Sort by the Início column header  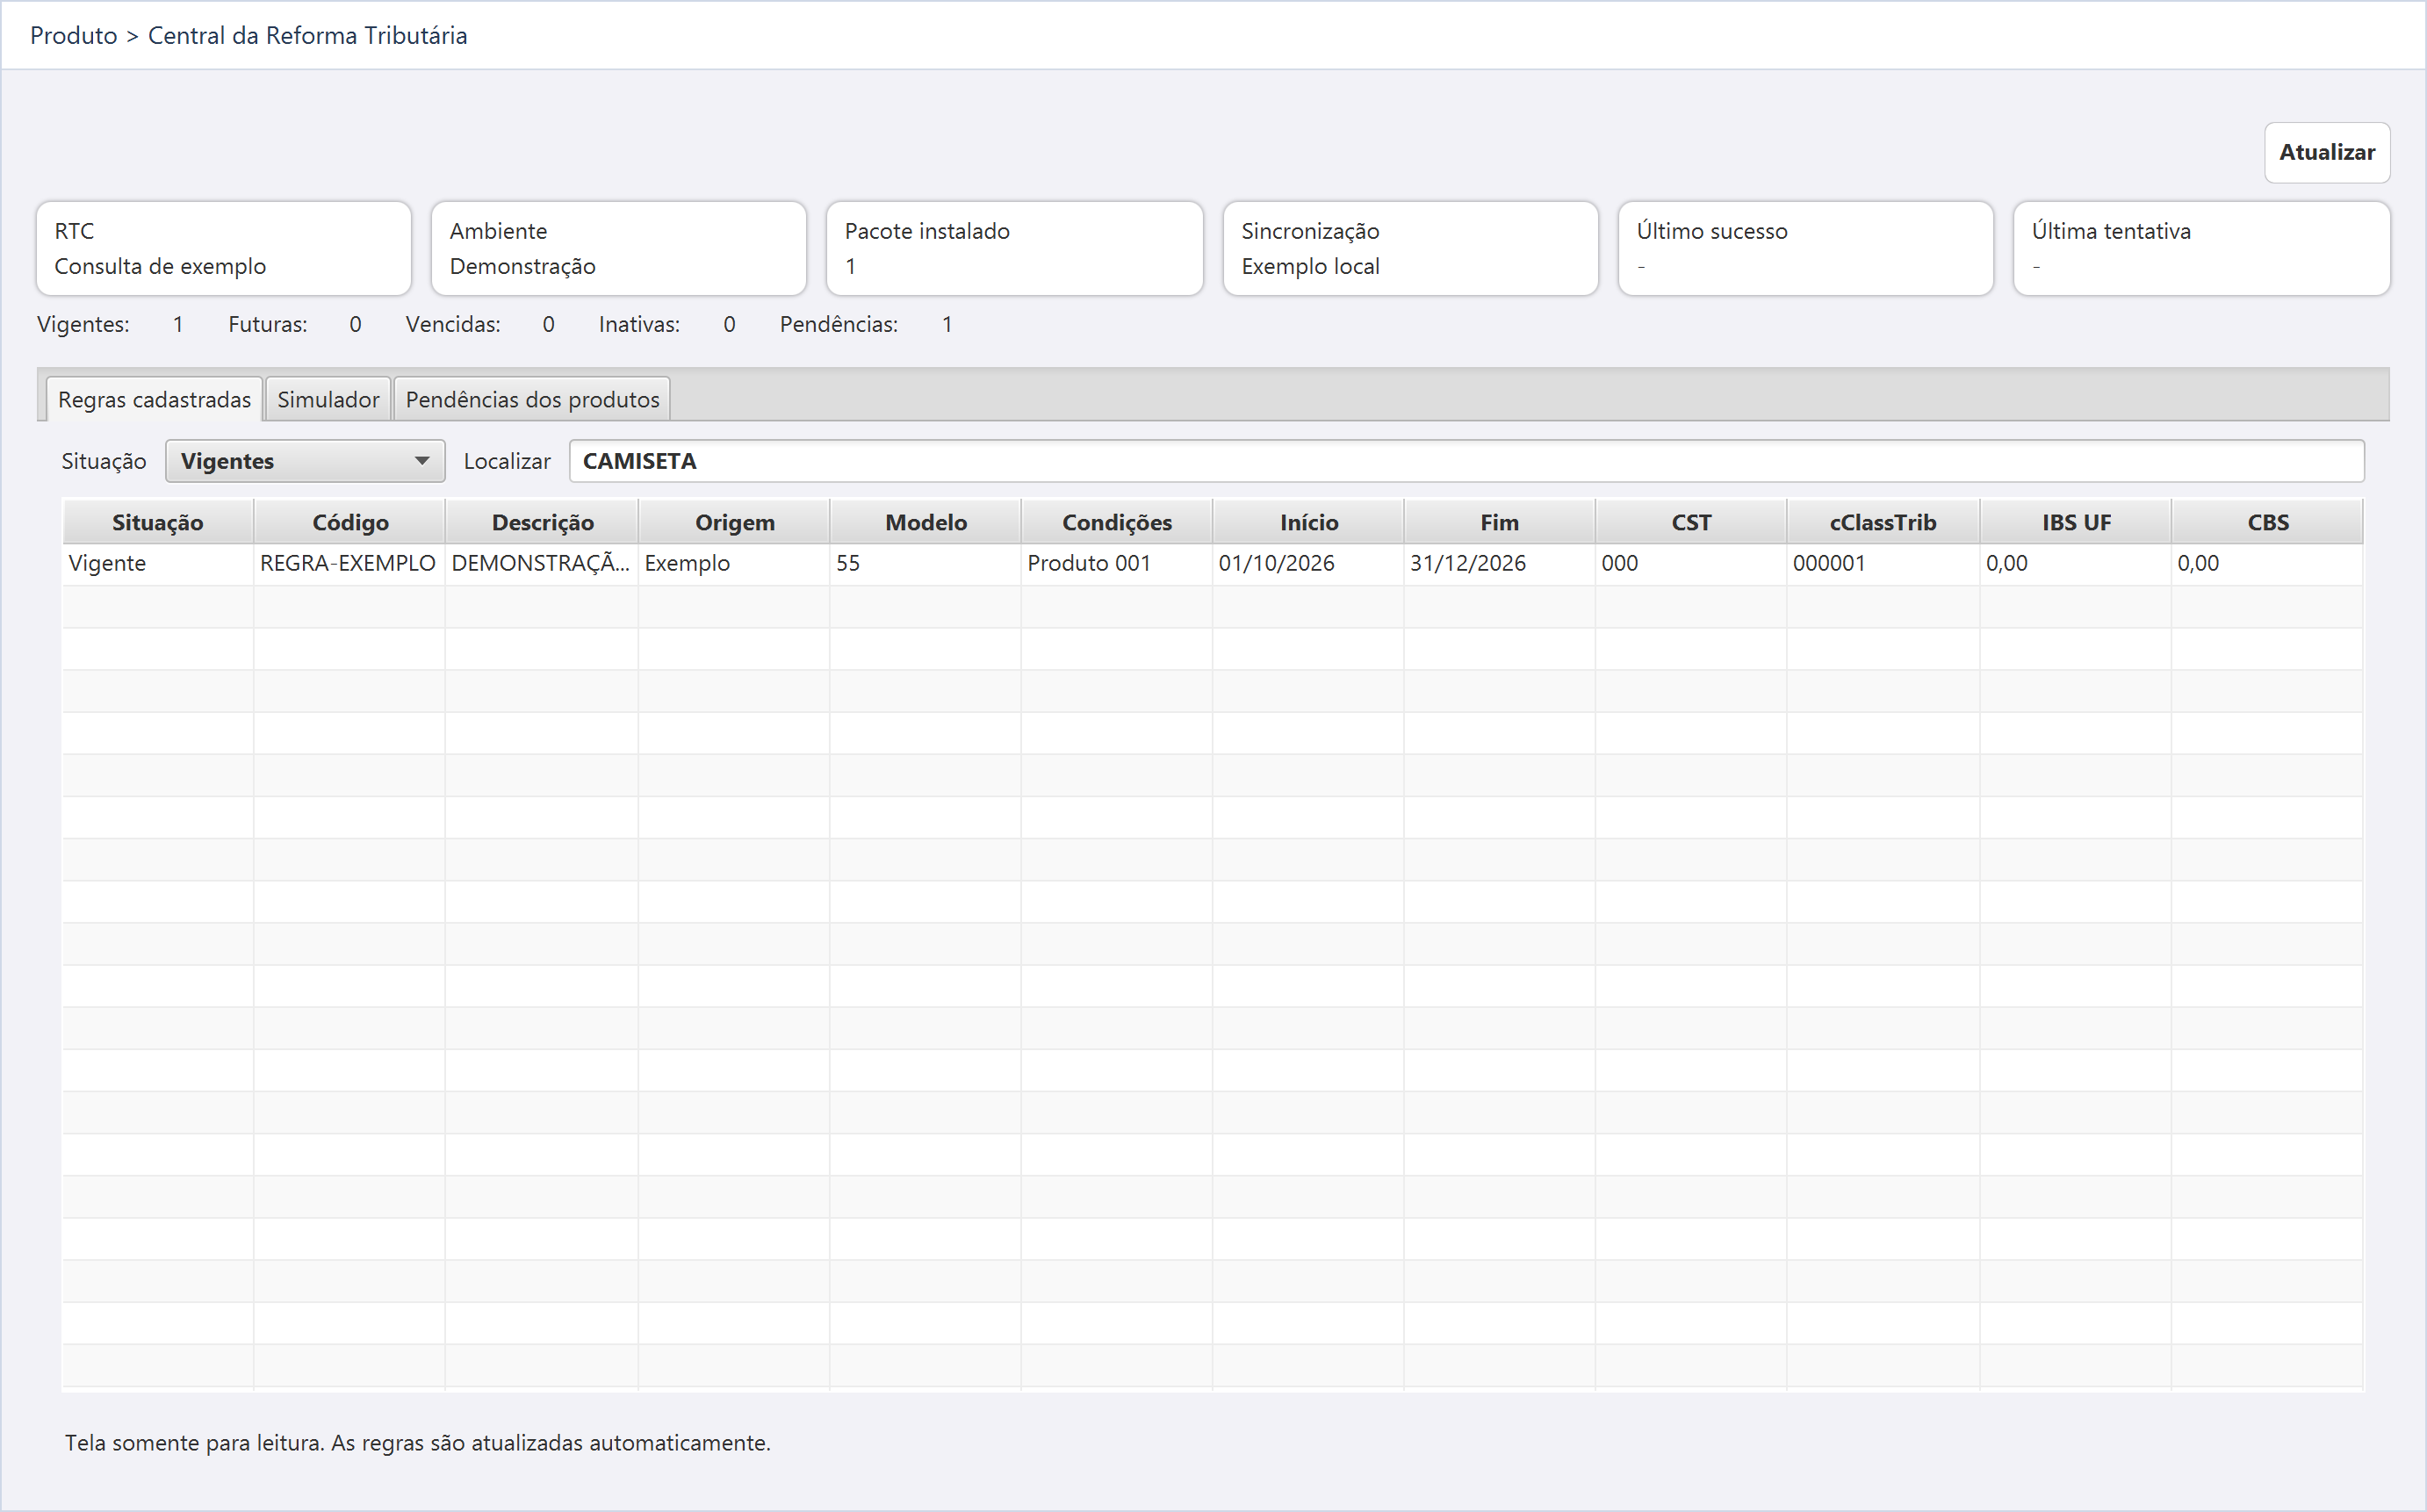pos(1308,522)
